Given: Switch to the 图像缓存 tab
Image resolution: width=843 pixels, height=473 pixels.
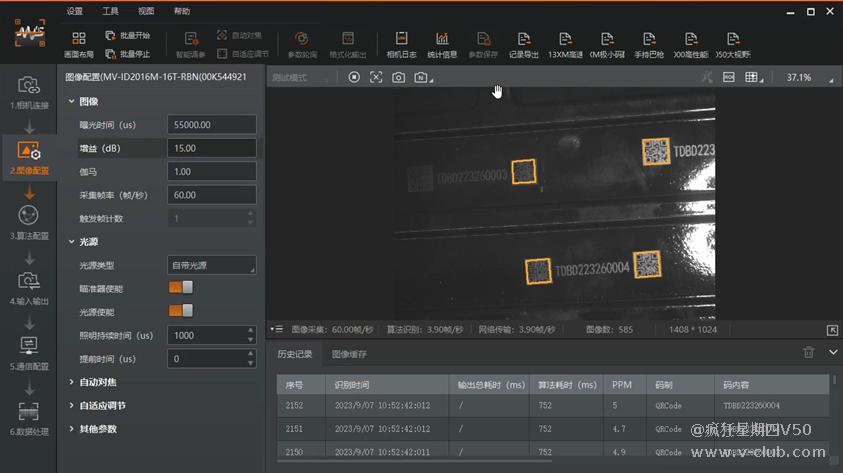Looking at the screenshot, I should tap(349, 354).
